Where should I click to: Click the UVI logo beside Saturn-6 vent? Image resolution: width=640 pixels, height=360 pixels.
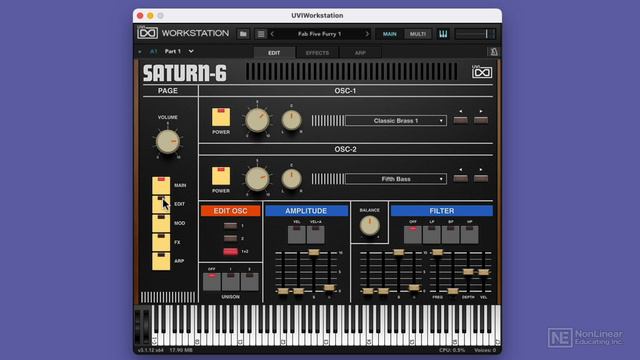click(482, 72)
